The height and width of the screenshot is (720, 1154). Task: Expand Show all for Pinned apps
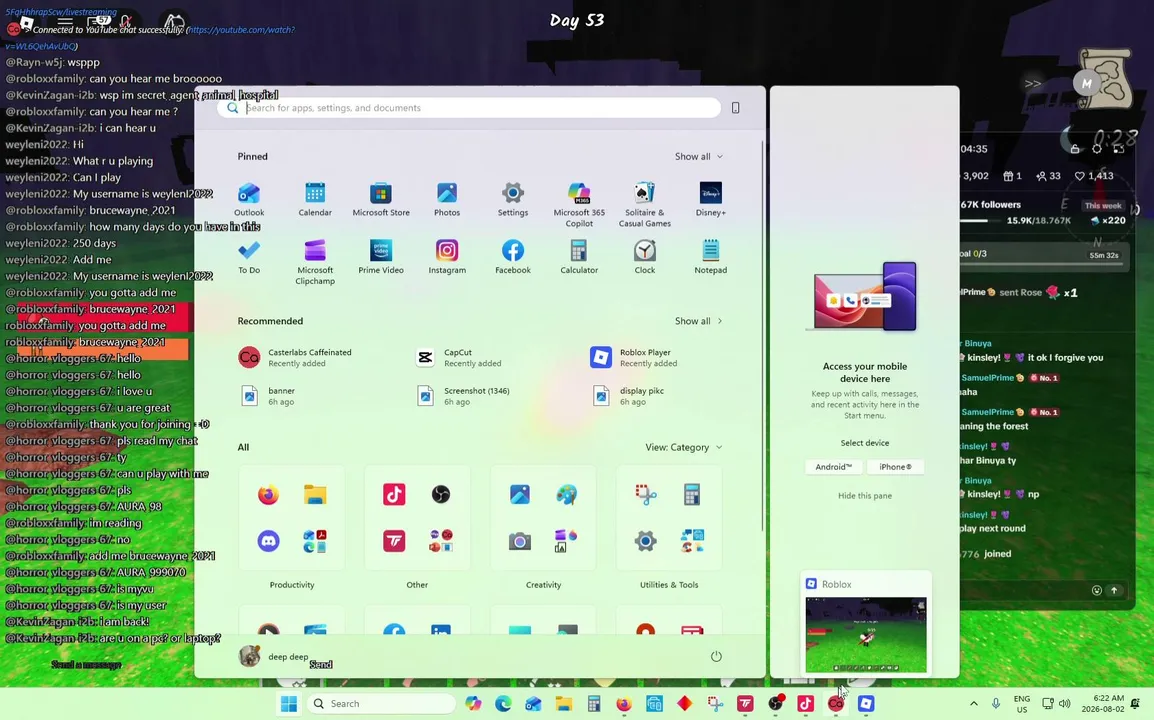[x=698, y=156]
